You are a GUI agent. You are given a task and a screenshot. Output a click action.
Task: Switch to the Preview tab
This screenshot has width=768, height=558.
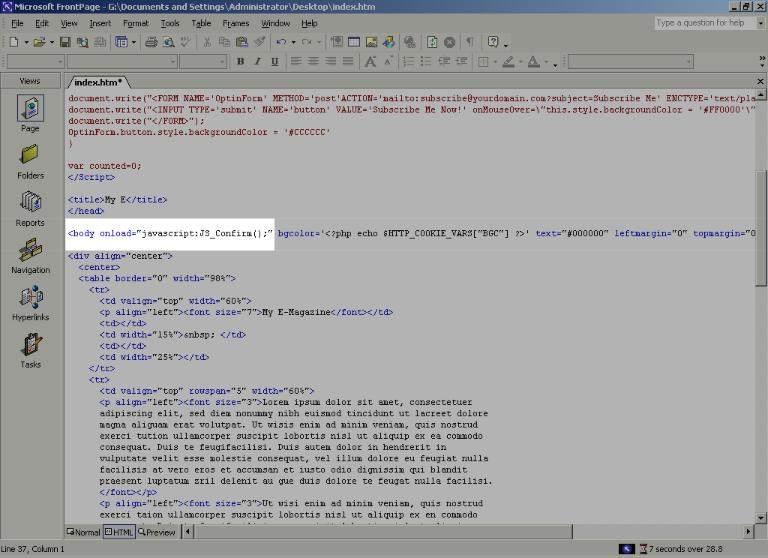coord(157,532)
